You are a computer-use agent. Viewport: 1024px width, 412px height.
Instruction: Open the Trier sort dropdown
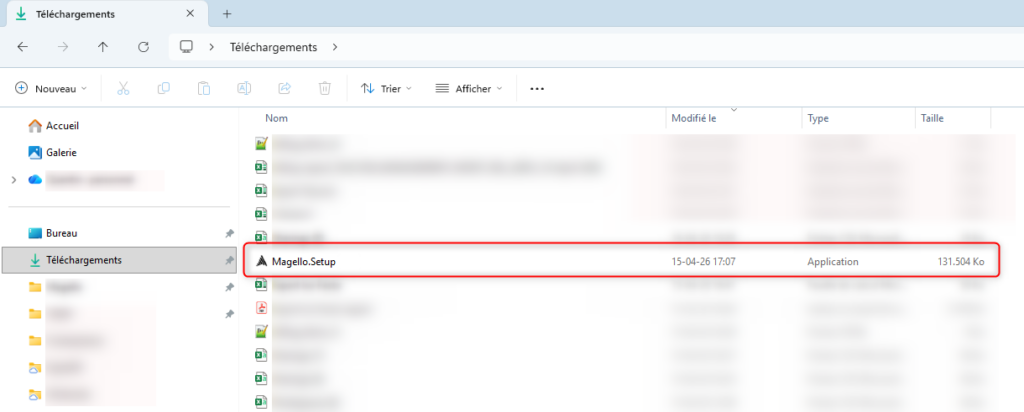387,88
